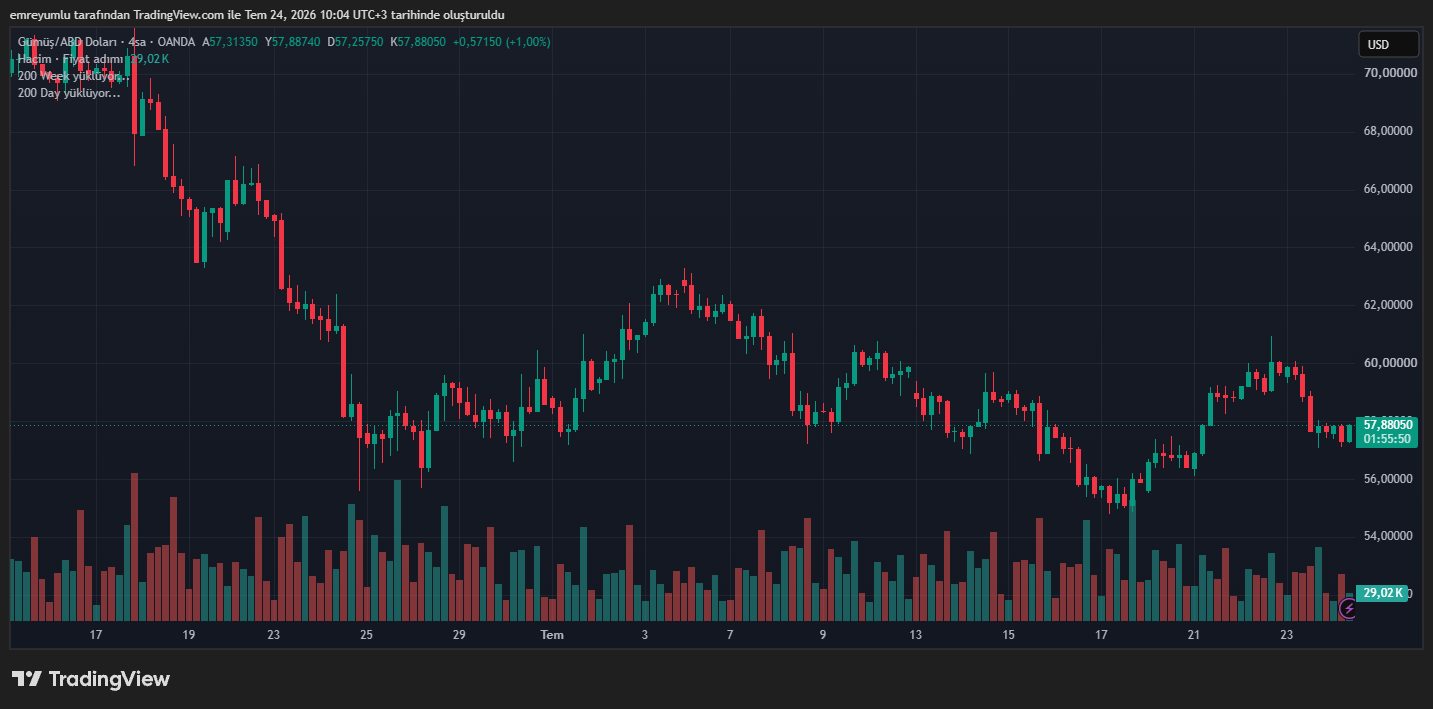The image size is (1433, 709).
Task: Select the Hacim volume indicator legend
Action: (x=35, y=59)
